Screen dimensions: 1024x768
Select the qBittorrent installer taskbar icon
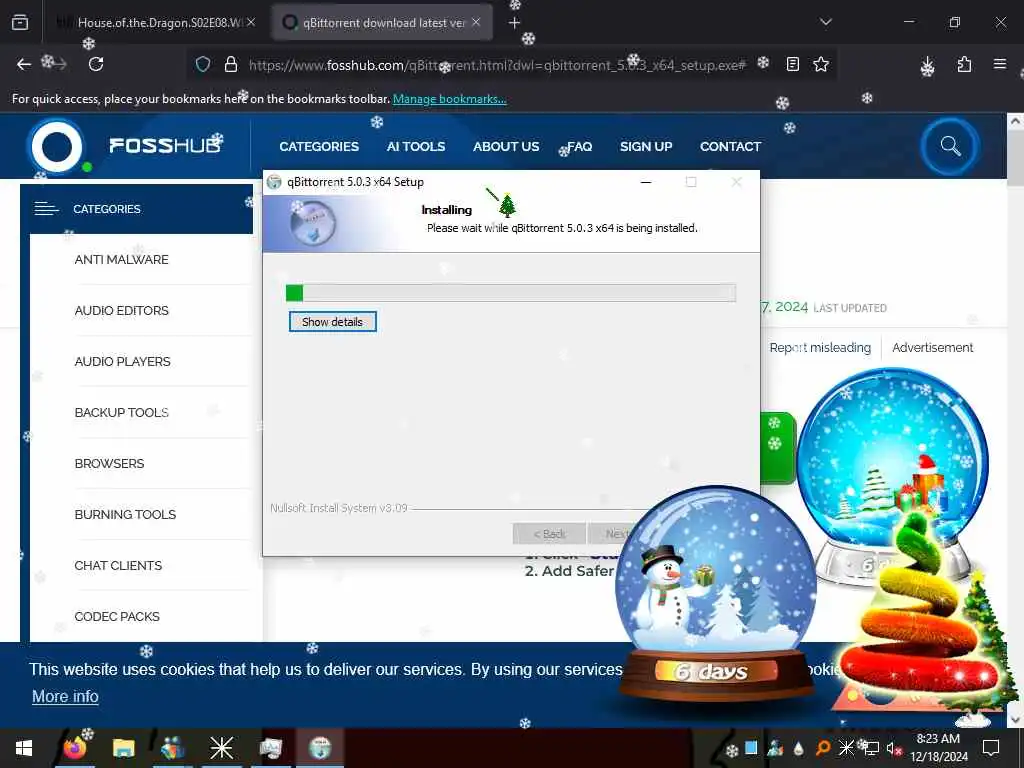point(321,748)
